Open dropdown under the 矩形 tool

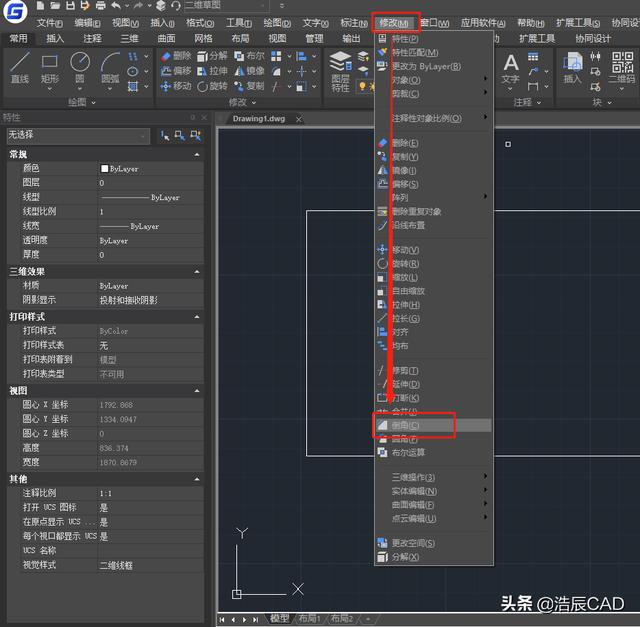[49, 89]
